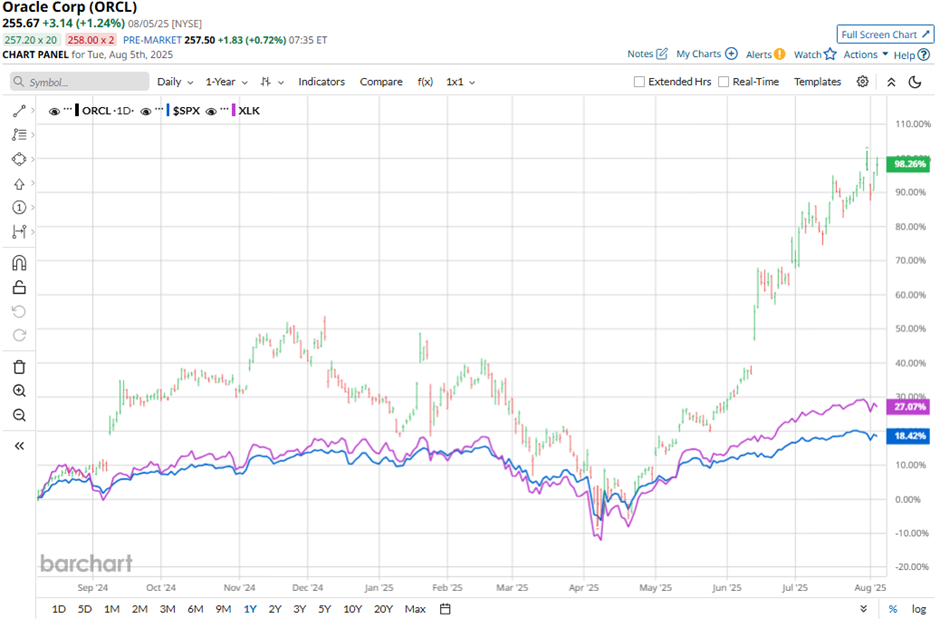Zoom out of the chart
The image size is (940, 619).
point(19,415)
